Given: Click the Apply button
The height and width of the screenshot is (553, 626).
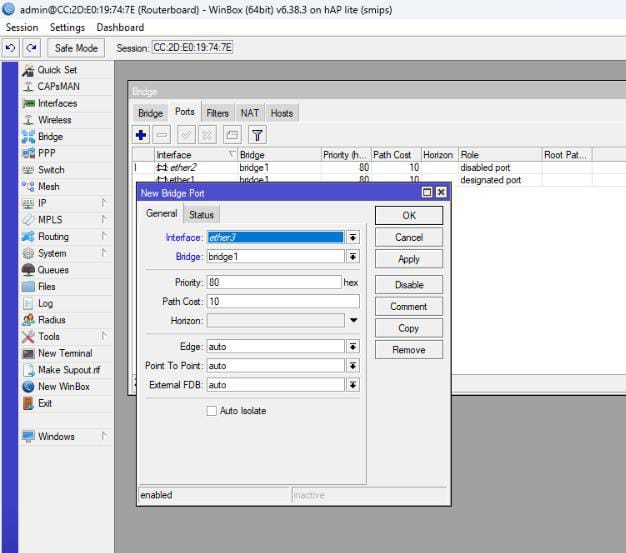Looking at the screenshot, I should point(409,259).
